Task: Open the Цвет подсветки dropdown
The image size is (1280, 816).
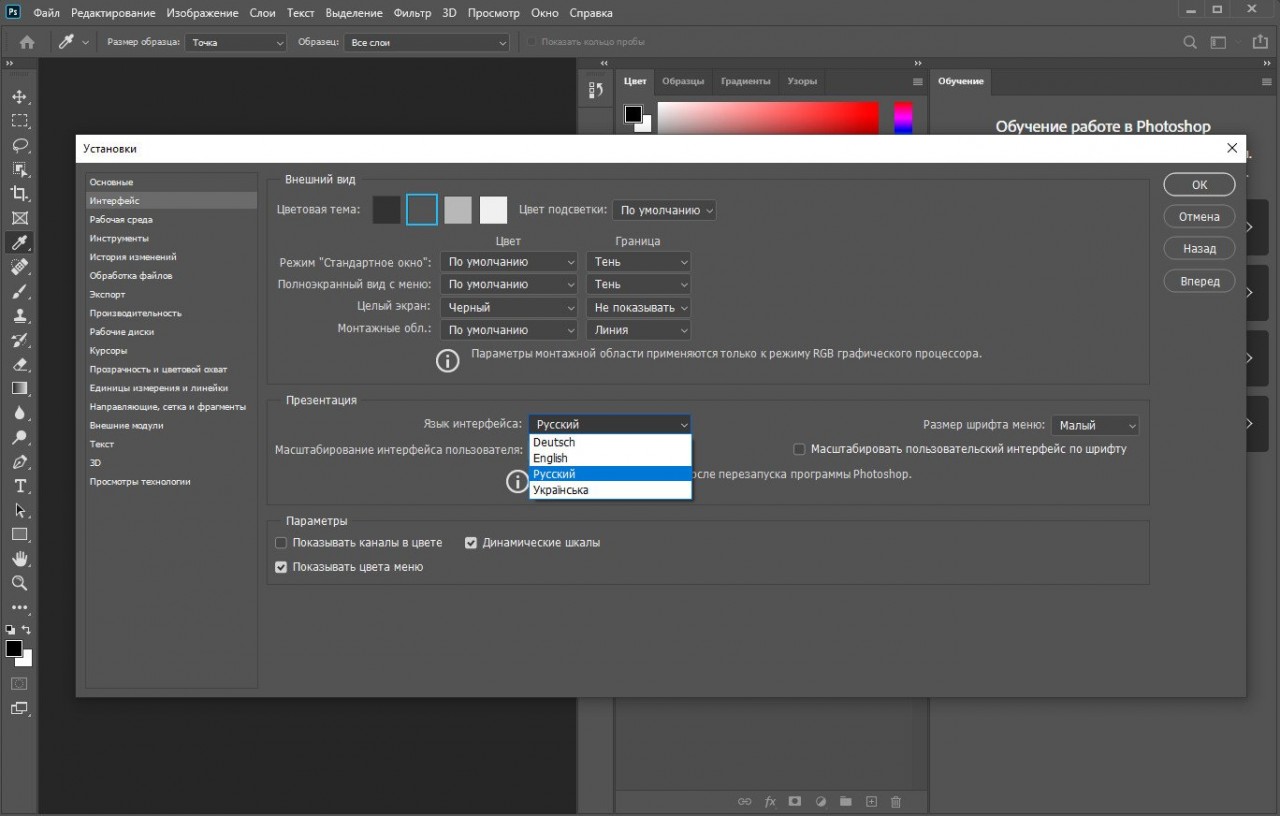Action: pyautogui.click(x=664, y=210)
